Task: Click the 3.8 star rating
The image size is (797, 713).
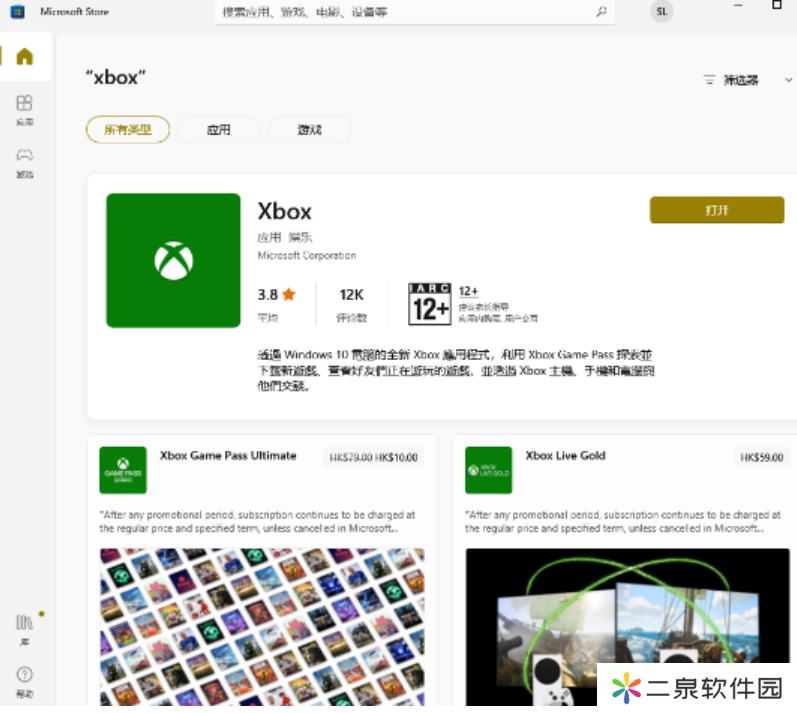Action: (x=277, y=295)
